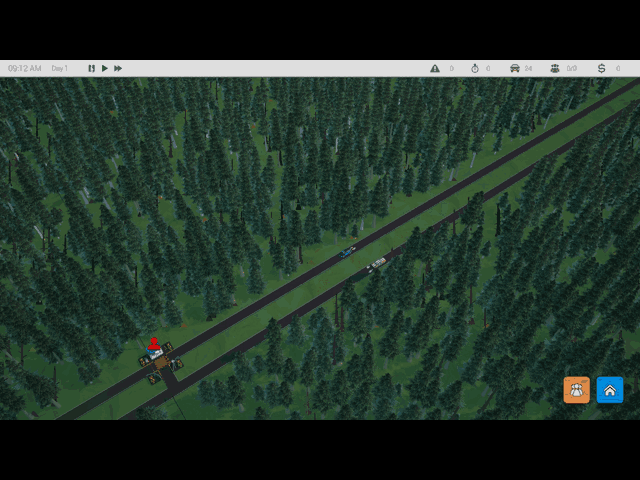Play at normal speed

pos(105,68)
